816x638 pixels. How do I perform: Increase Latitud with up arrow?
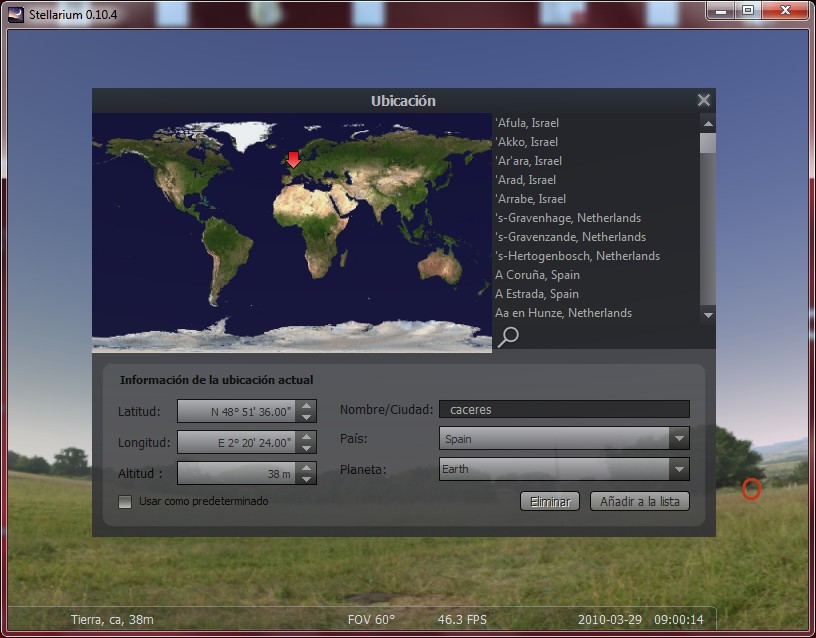click(x=307, y=405)
